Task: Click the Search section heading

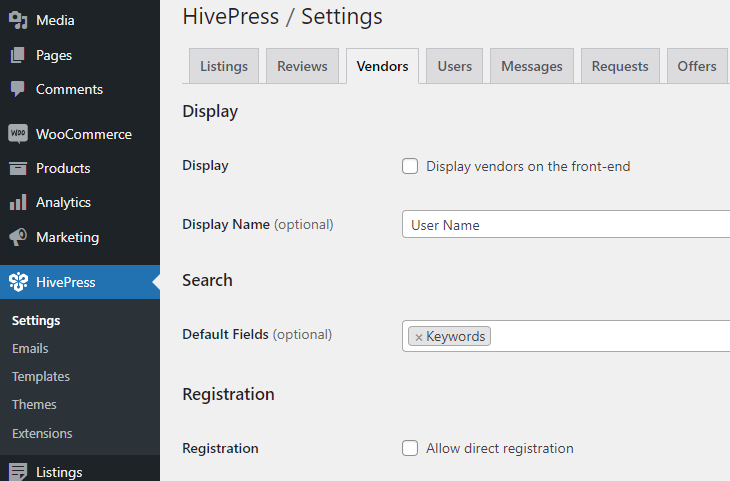Action: (x=207, y=280)
